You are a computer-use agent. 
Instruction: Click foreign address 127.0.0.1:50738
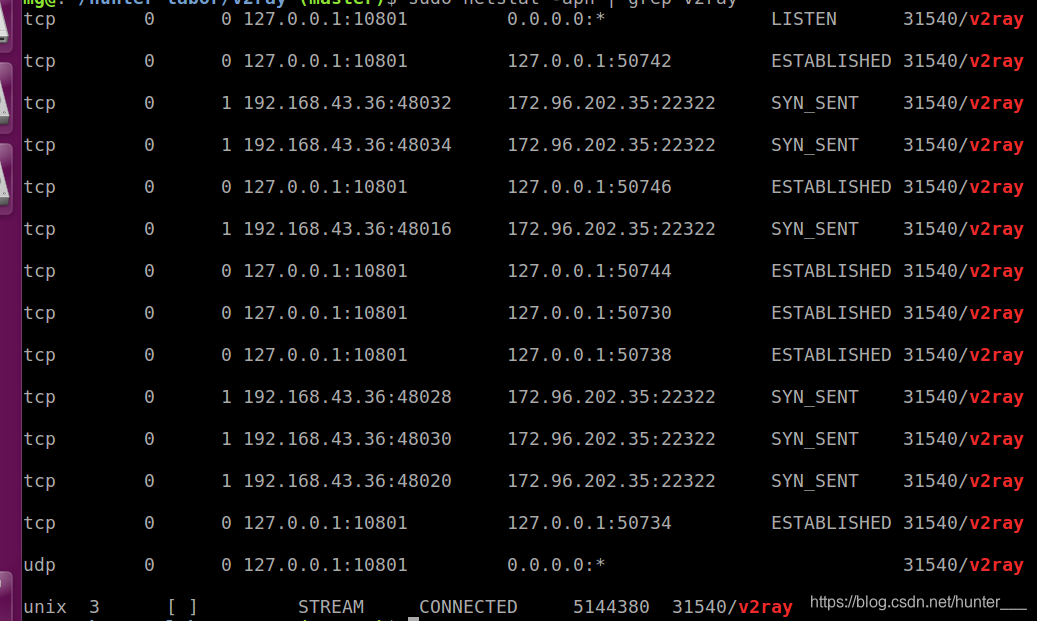click(x=589, y=355)
